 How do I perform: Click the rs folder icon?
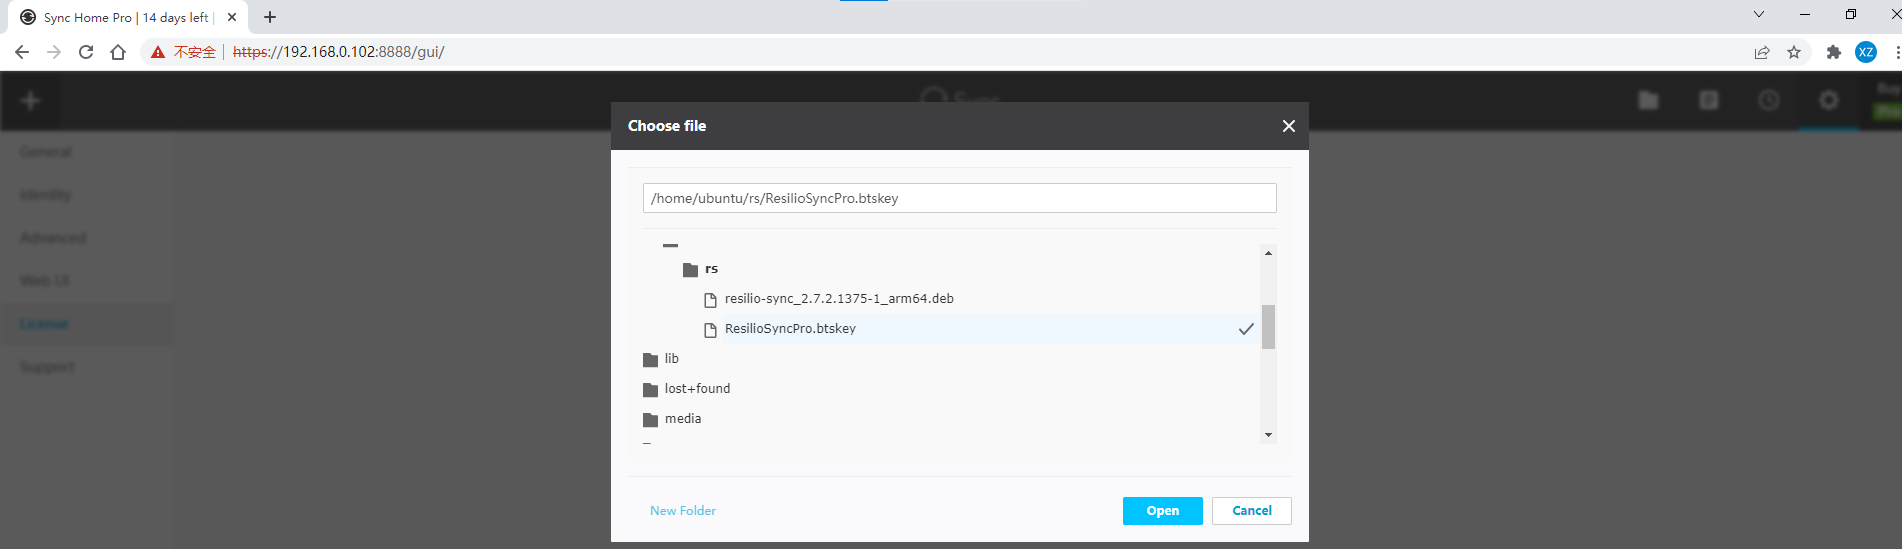pos(690,270)
